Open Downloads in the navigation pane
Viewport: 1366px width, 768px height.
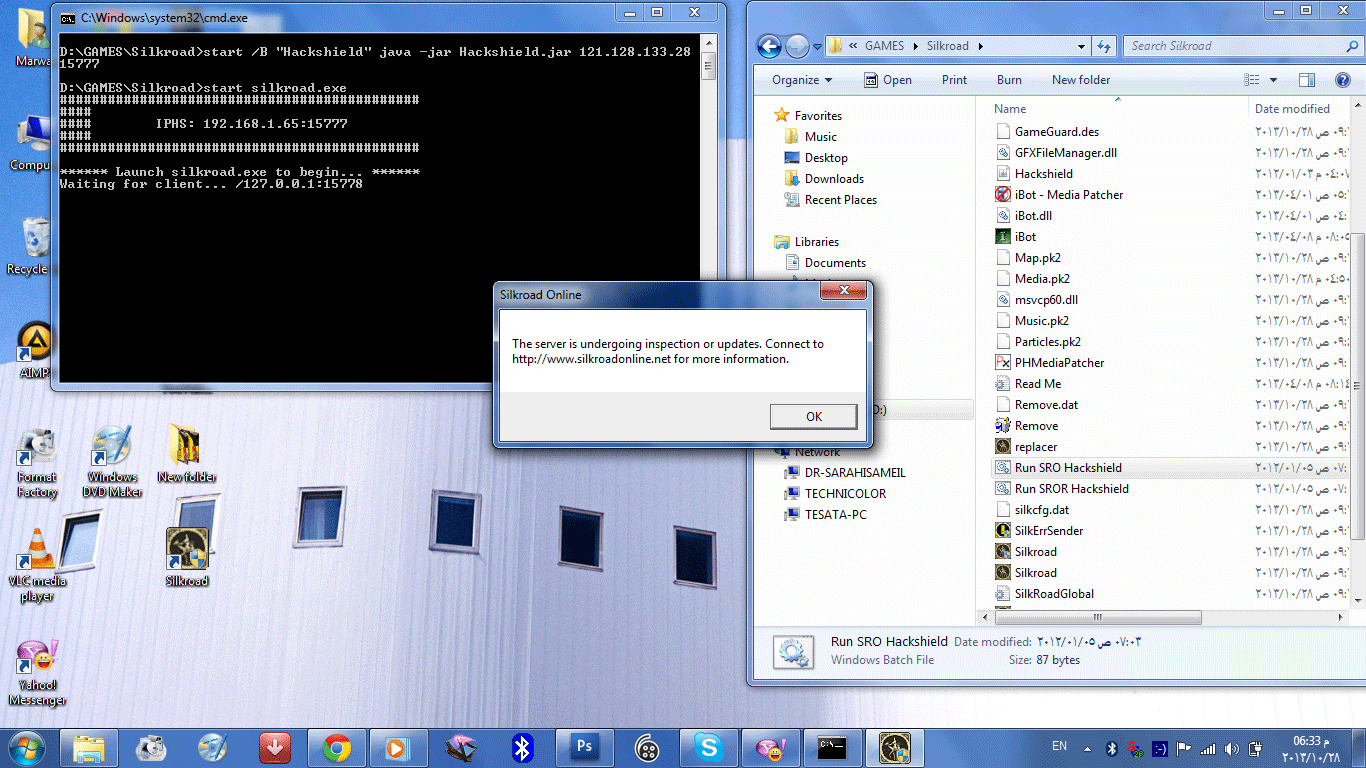pos(824,178)
